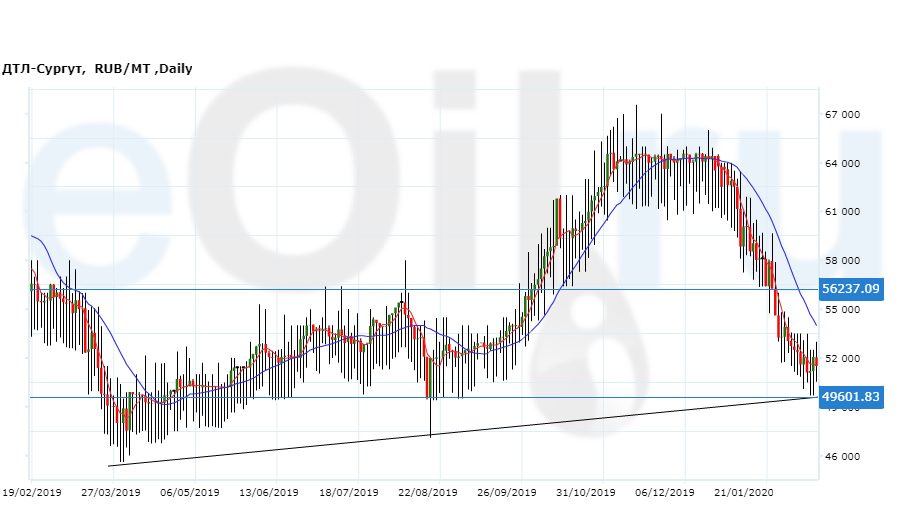Click the ДТЛ-Сургут chart title
Screen dimensions: 909x509
[x=97, y=69]
